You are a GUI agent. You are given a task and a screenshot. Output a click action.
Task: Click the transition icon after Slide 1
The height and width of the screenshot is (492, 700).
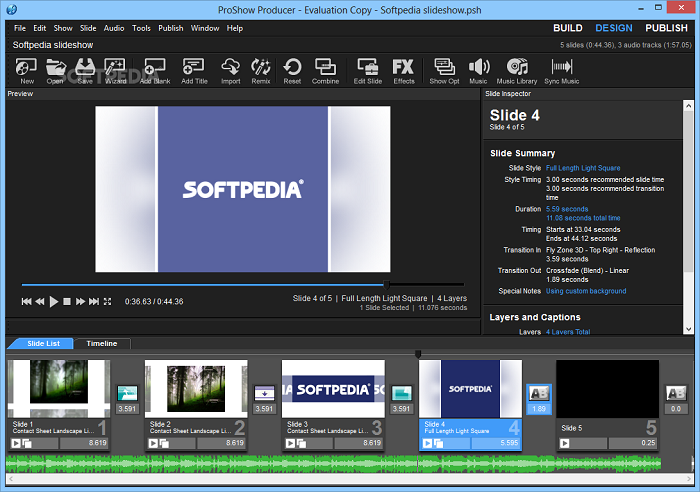[x=127, y=393]
